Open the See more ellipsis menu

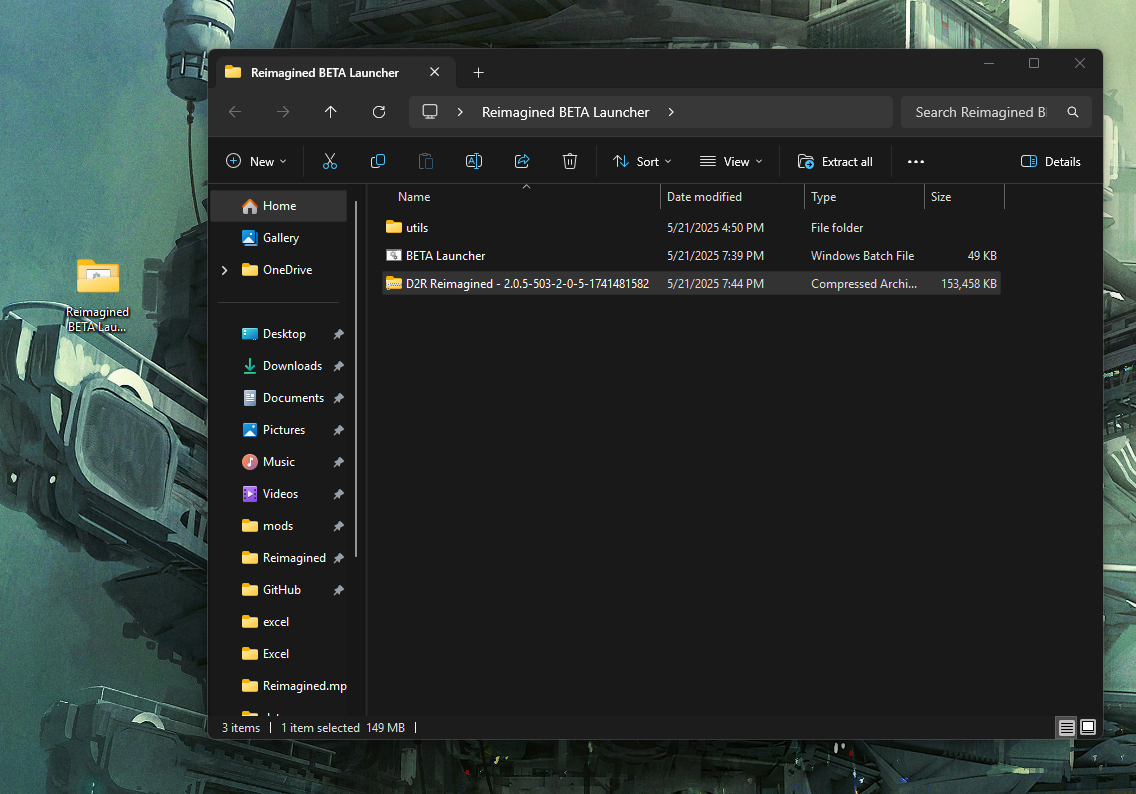(916, 162)
